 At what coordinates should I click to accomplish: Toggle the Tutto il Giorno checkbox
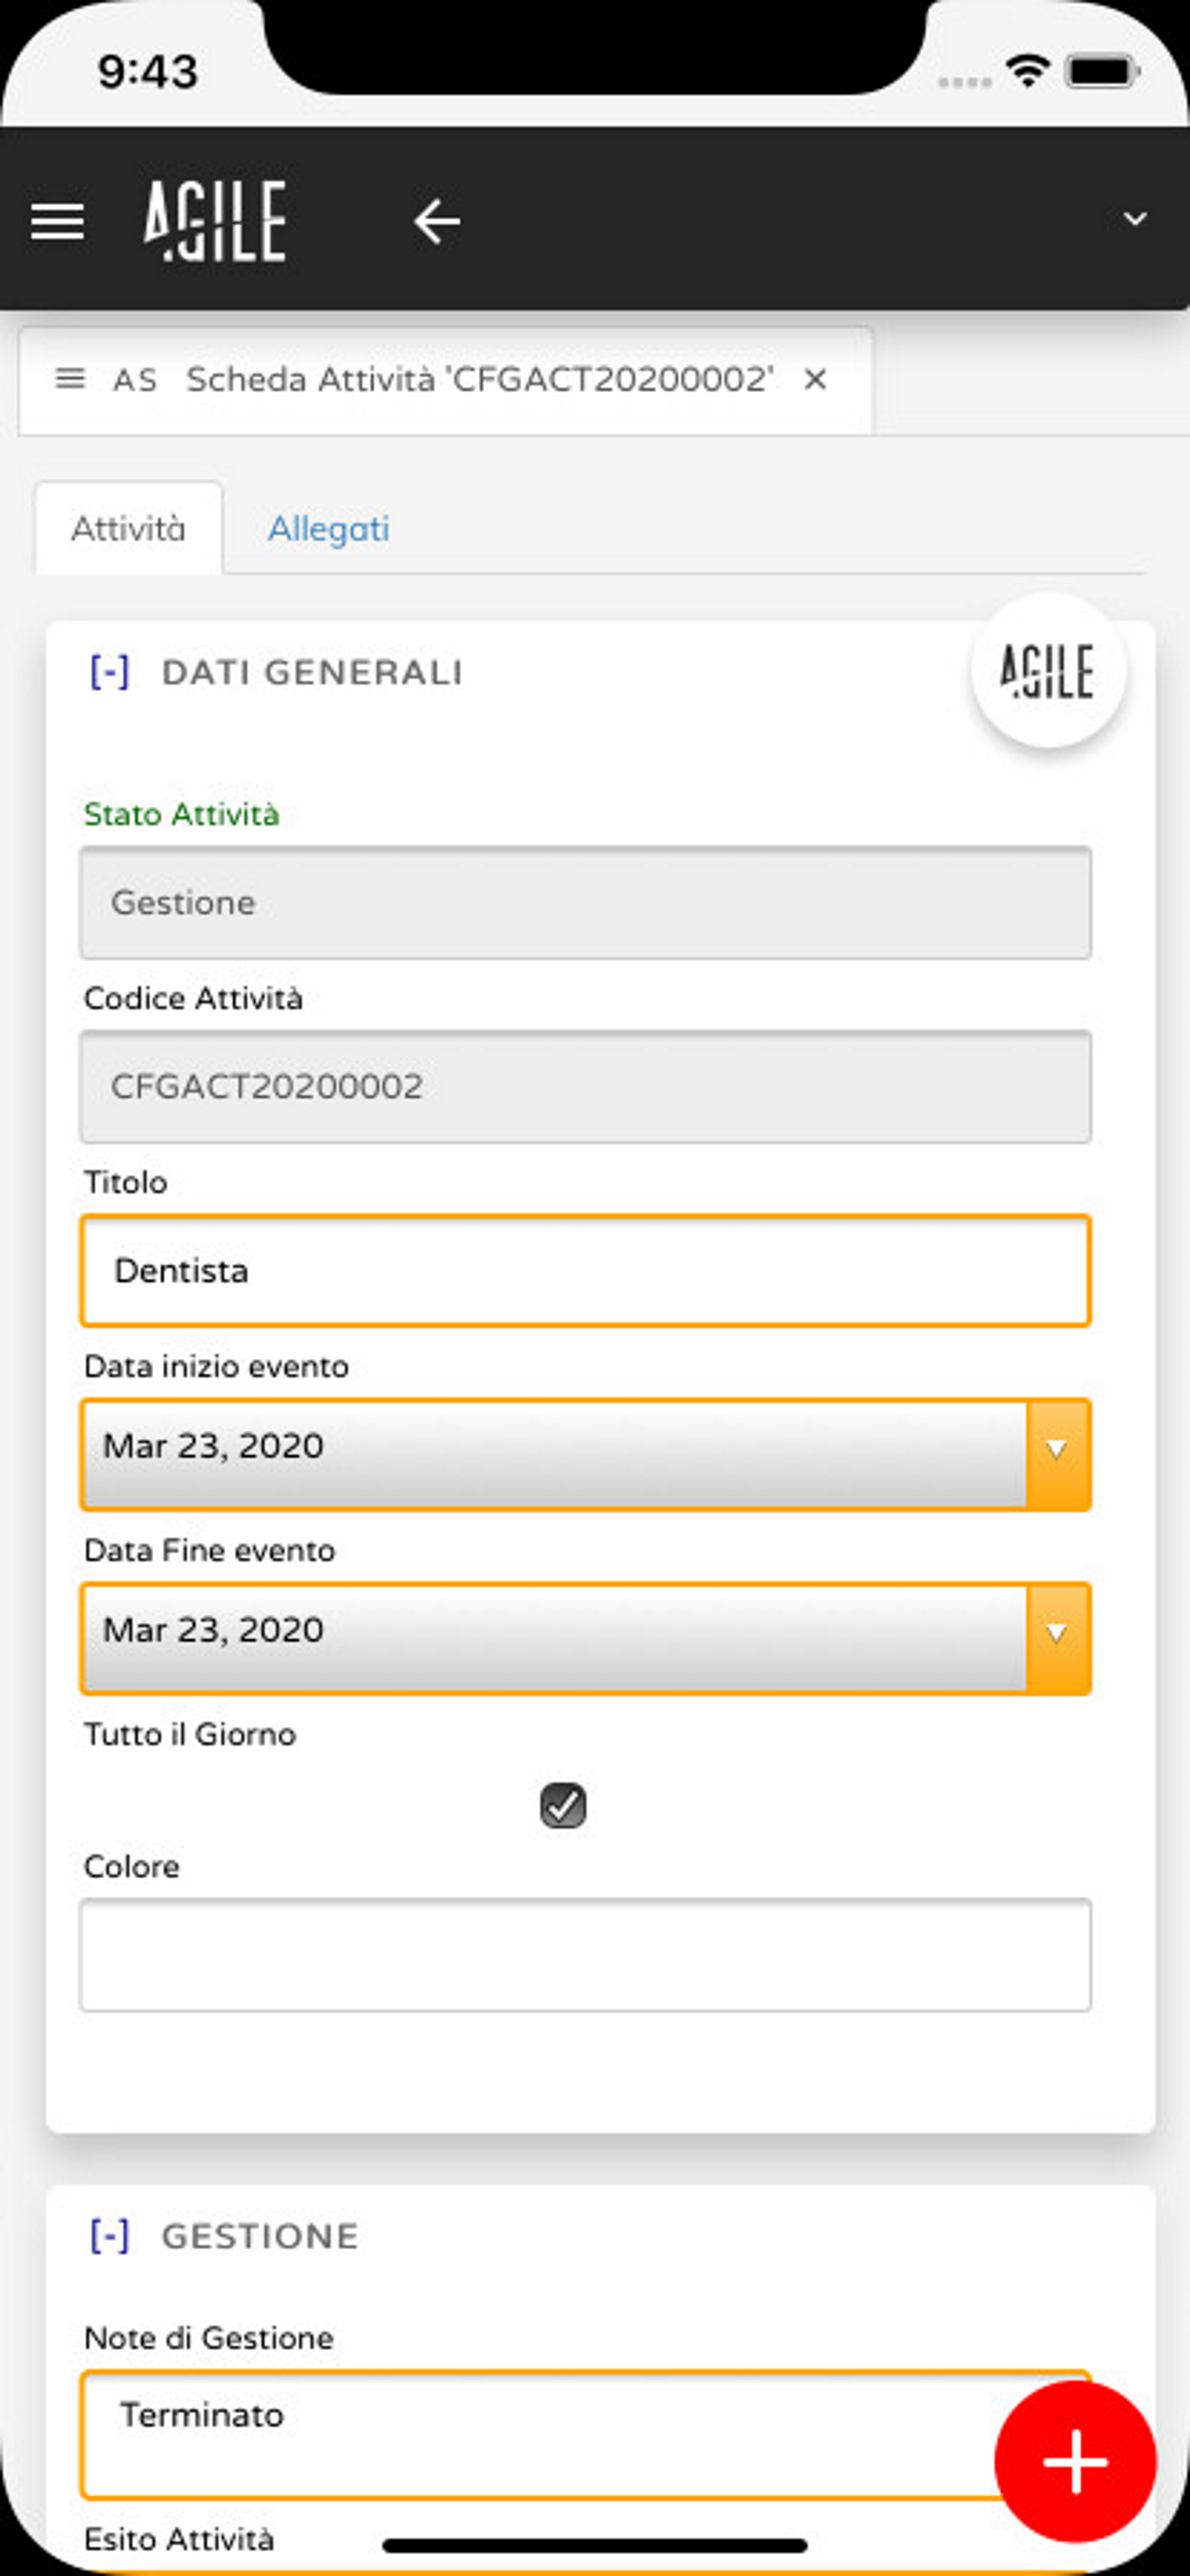tap(563, 1805)
